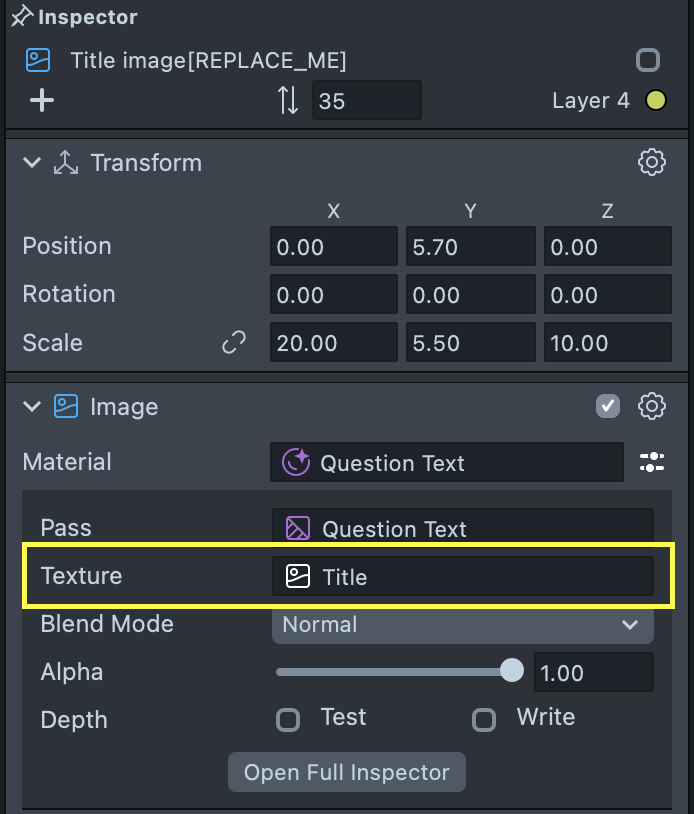This screenshot has width=694, height=814.
Task: Click the plus add component icon
Action: [x=42, y=100]
